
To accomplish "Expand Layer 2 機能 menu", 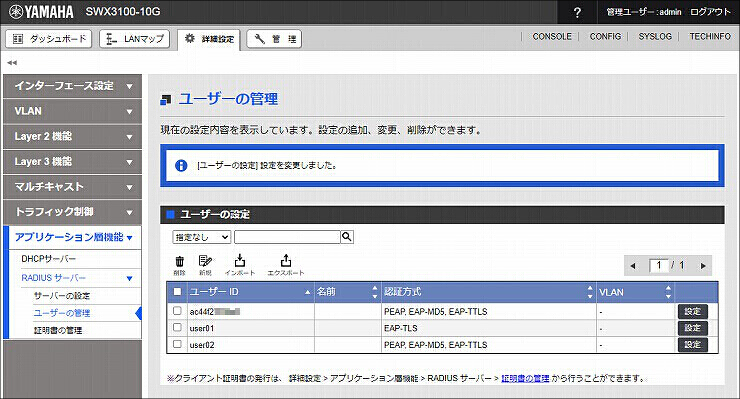I will (x=72, y=136).
